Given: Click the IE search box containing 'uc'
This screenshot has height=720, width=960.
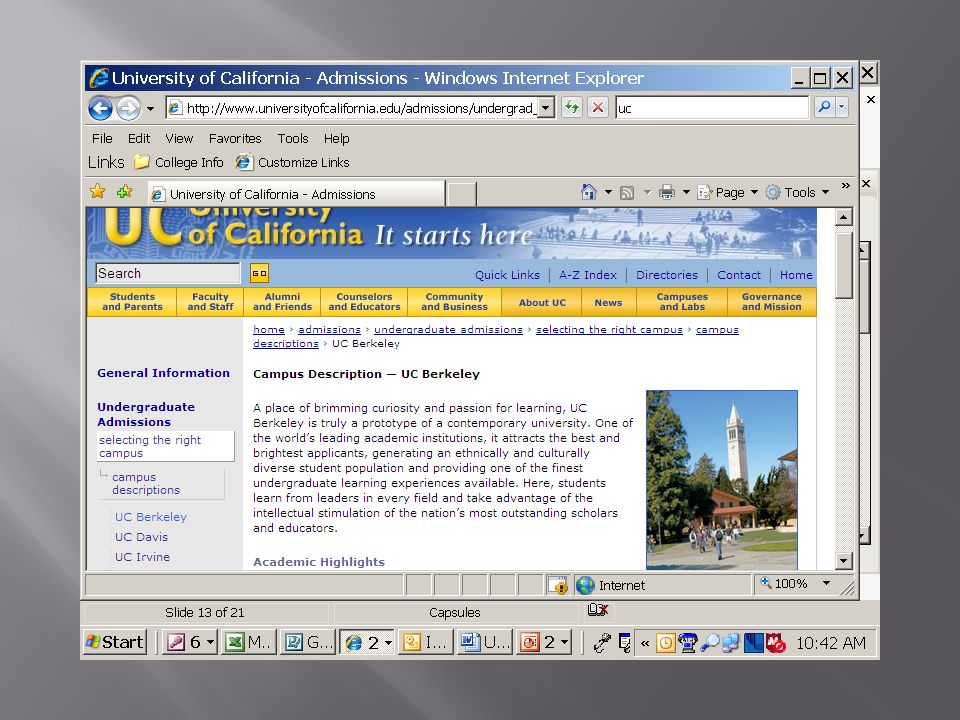Looking at the screenshot, I should [712, 108].
